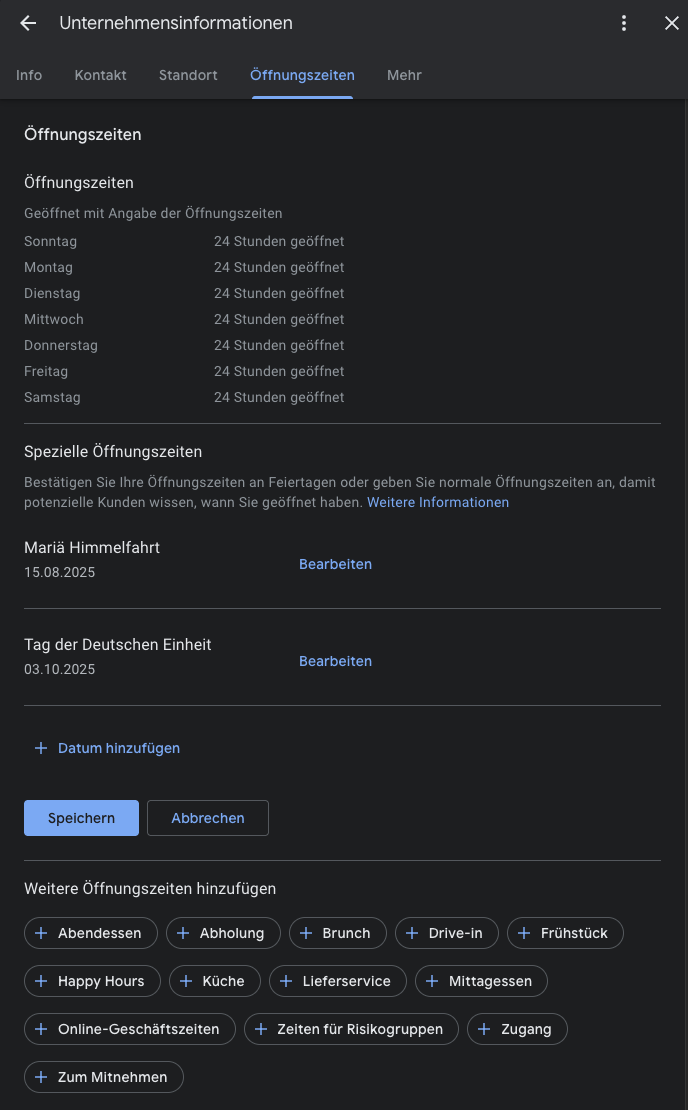Cancel editing with the Abbrechen button
This screenshot has width=688, height=1110.
tap(208, 818)
